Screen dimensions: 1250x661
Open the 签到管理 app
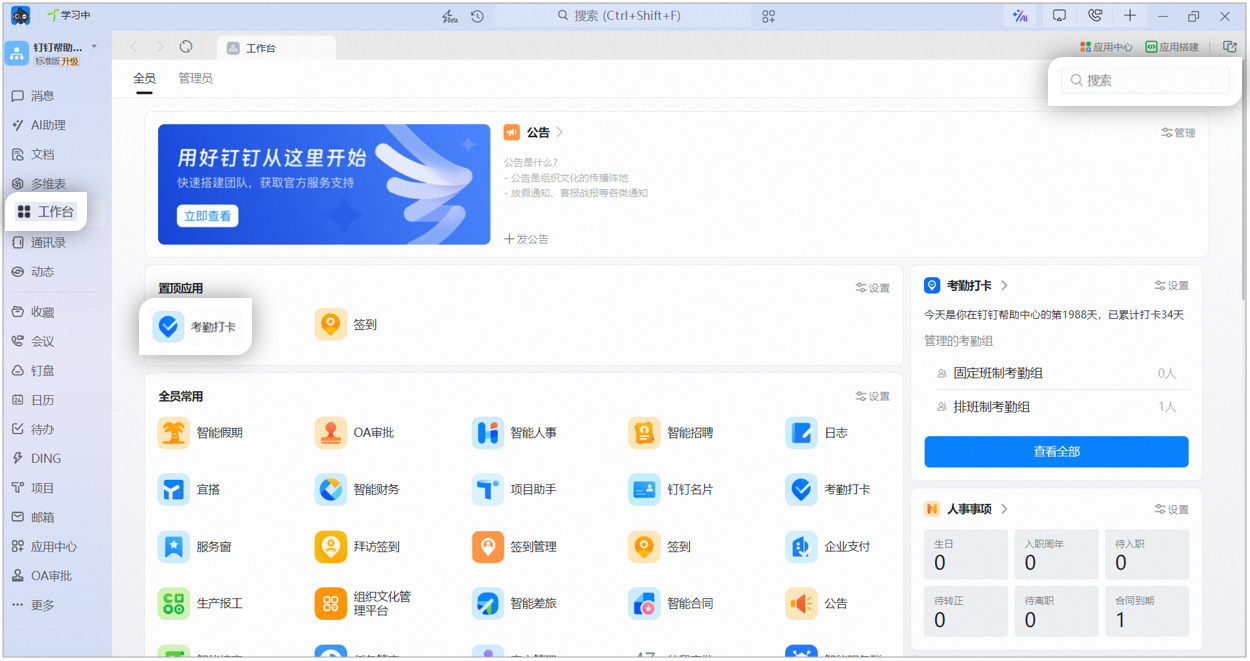514,547
